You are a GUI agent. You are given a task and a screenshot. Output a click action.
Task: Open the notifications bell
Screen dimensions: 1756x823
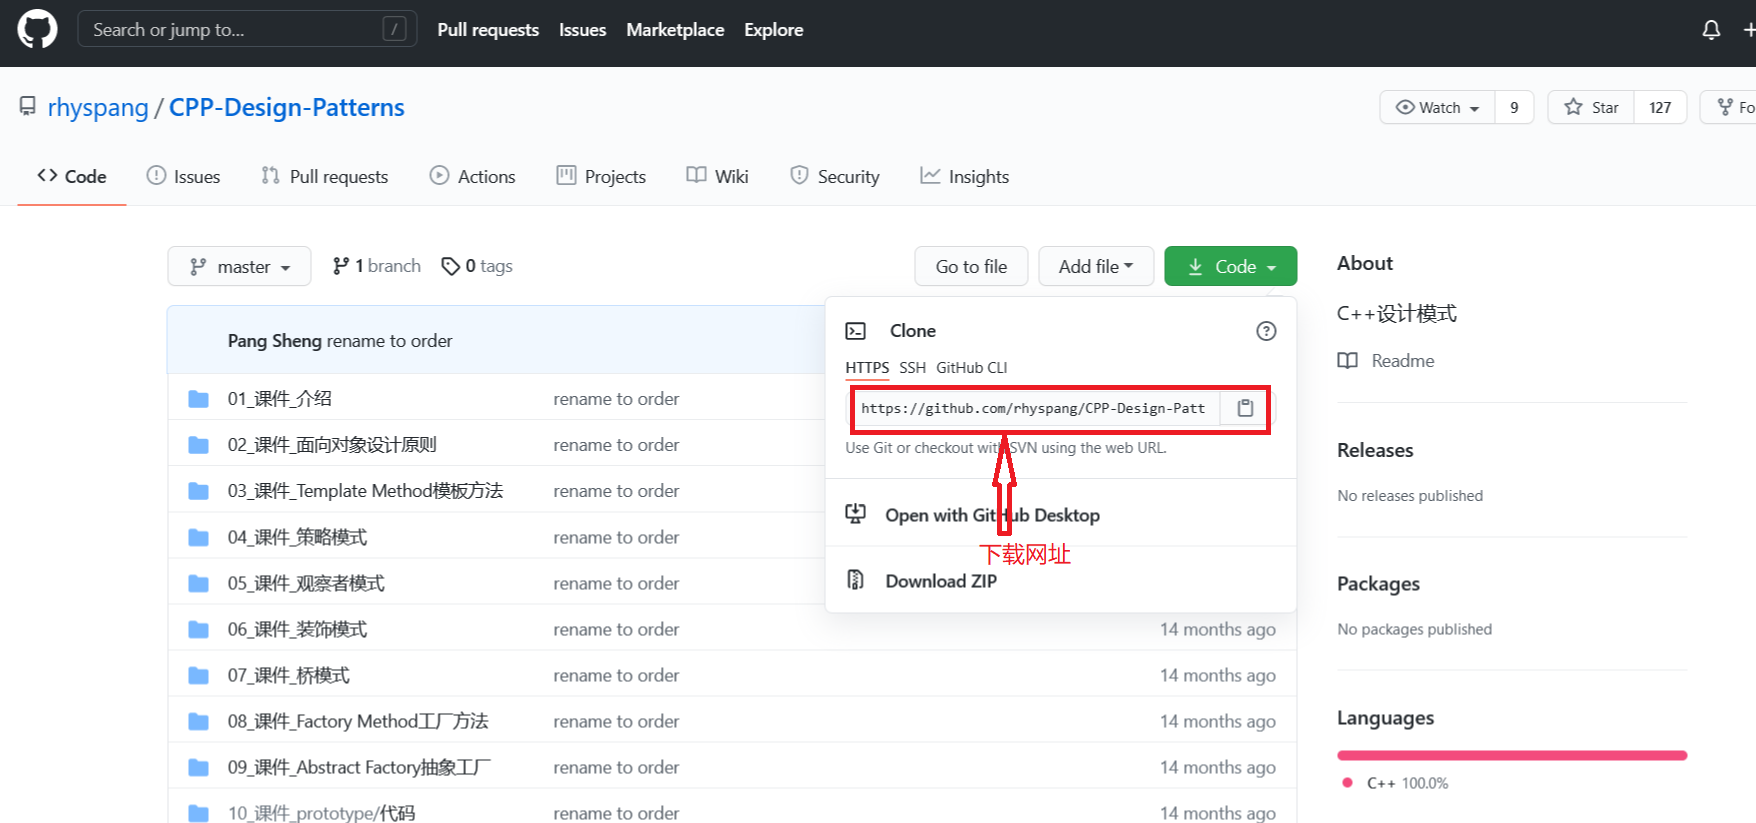1711,30
